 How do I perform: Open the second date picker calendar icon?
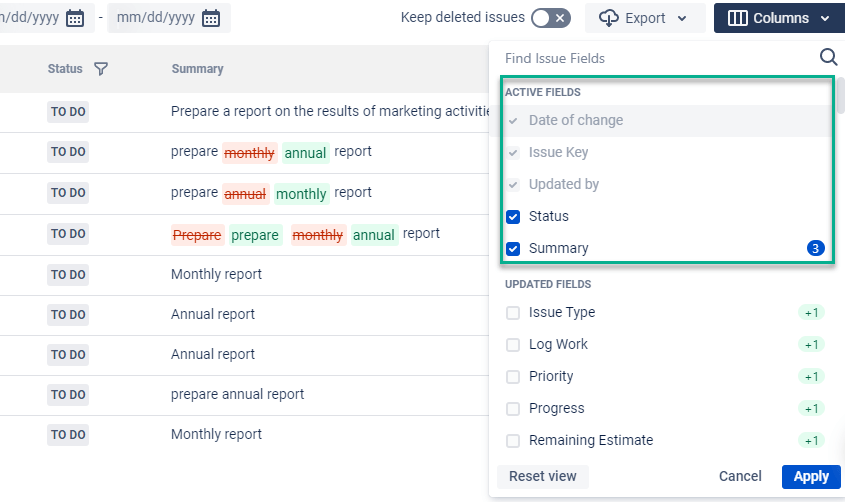coord(211,18)
